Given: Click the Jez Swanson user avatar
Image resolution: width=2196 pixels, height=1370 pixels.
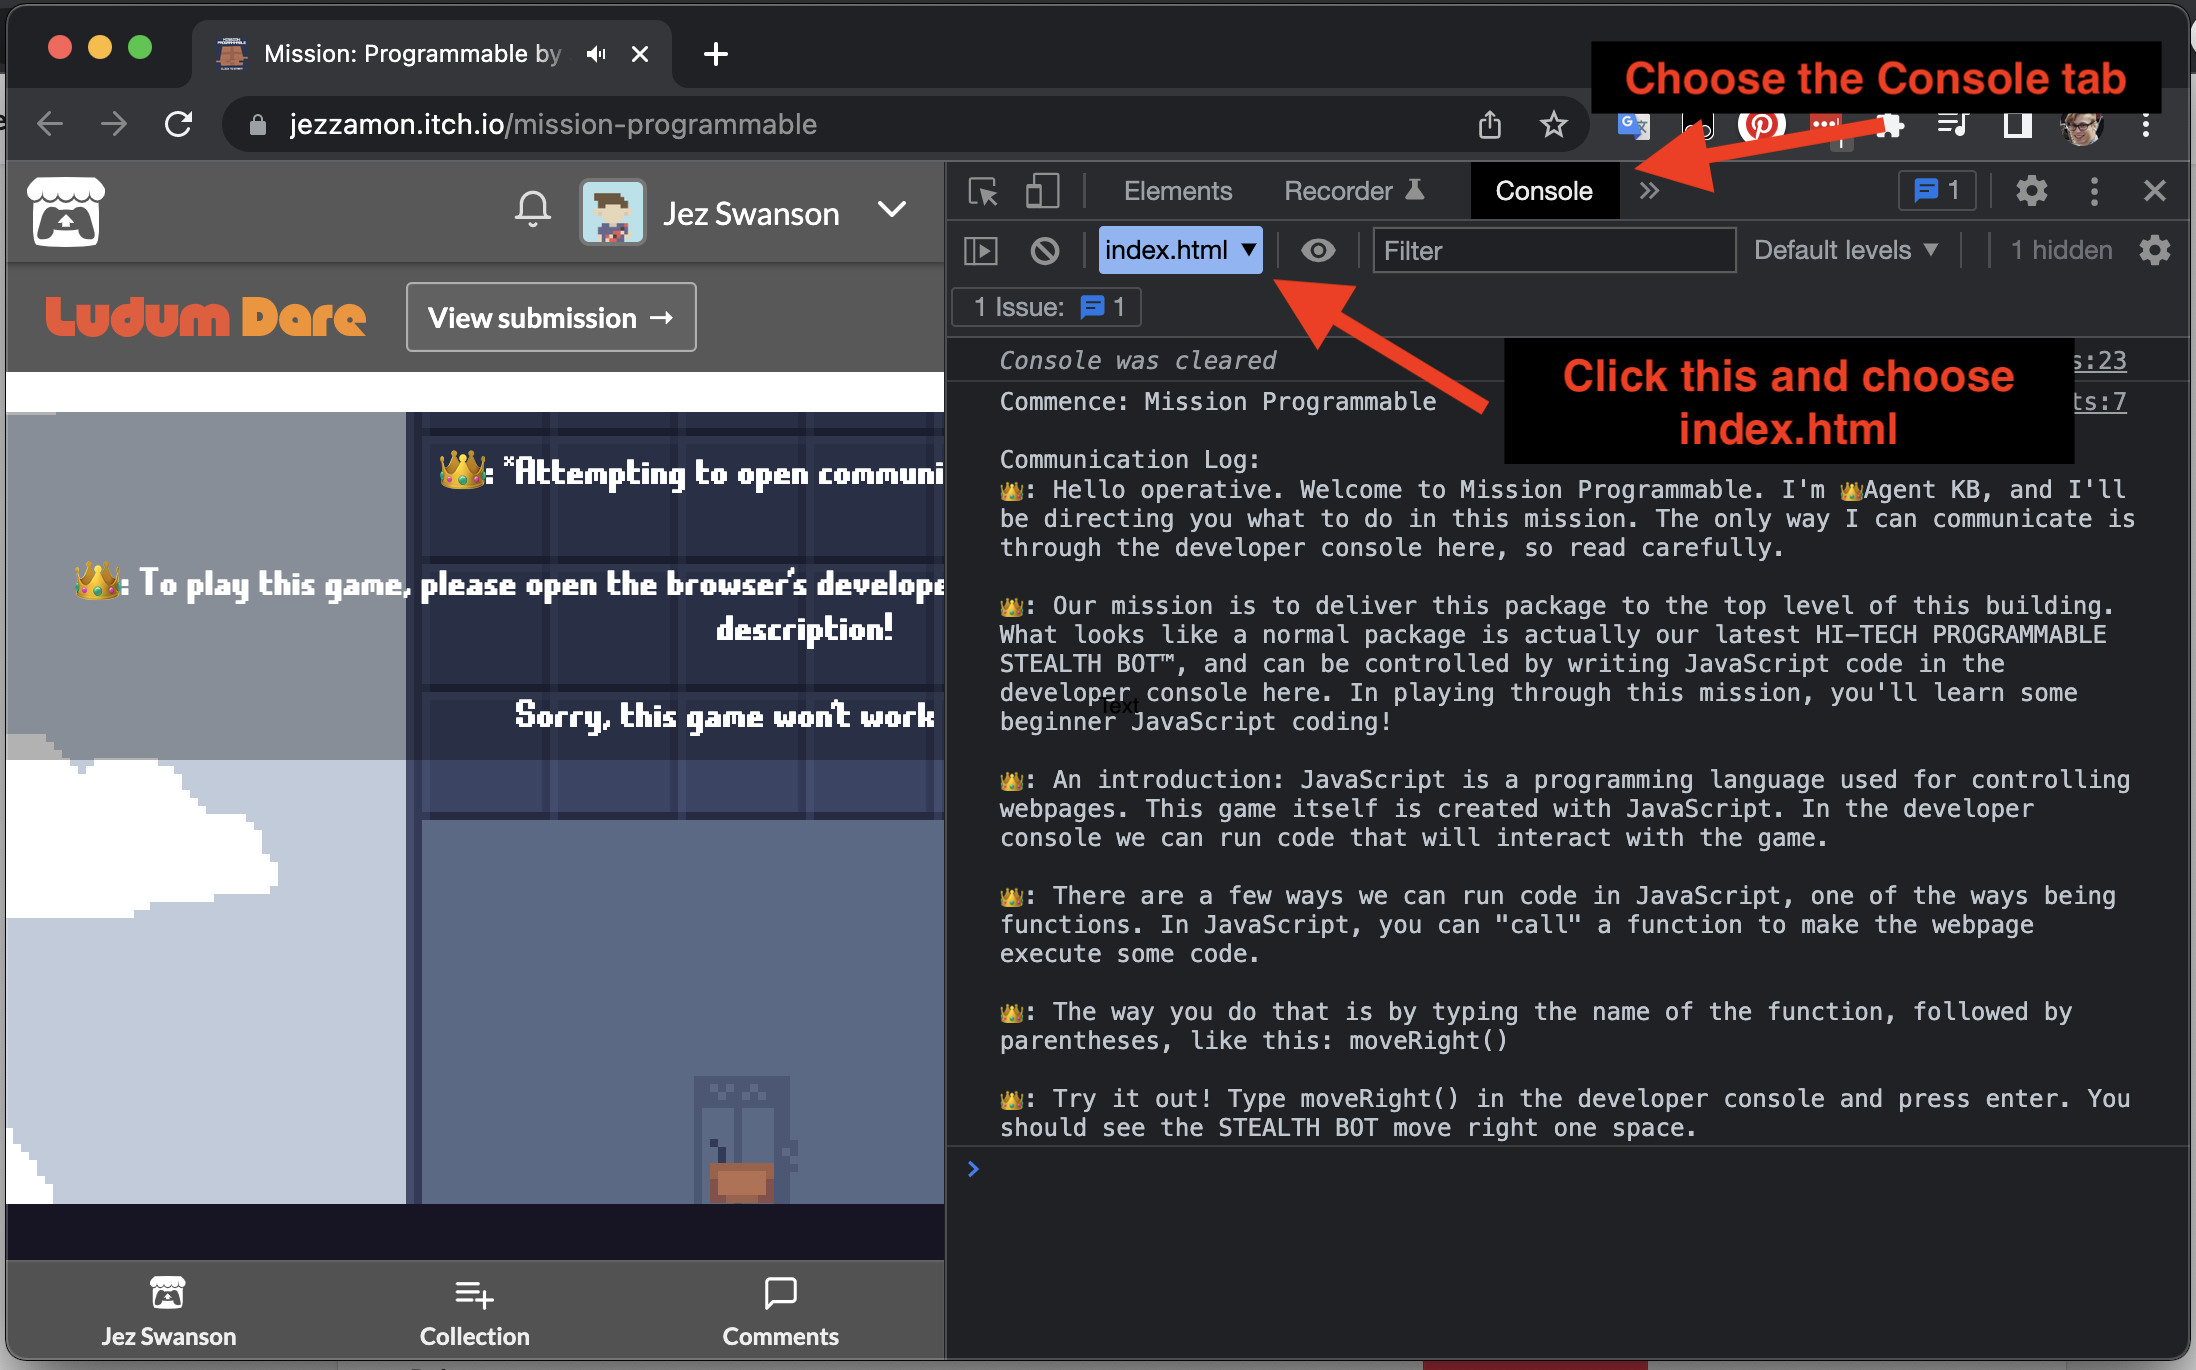Looking at the screenshot, I should click(612, 212).
